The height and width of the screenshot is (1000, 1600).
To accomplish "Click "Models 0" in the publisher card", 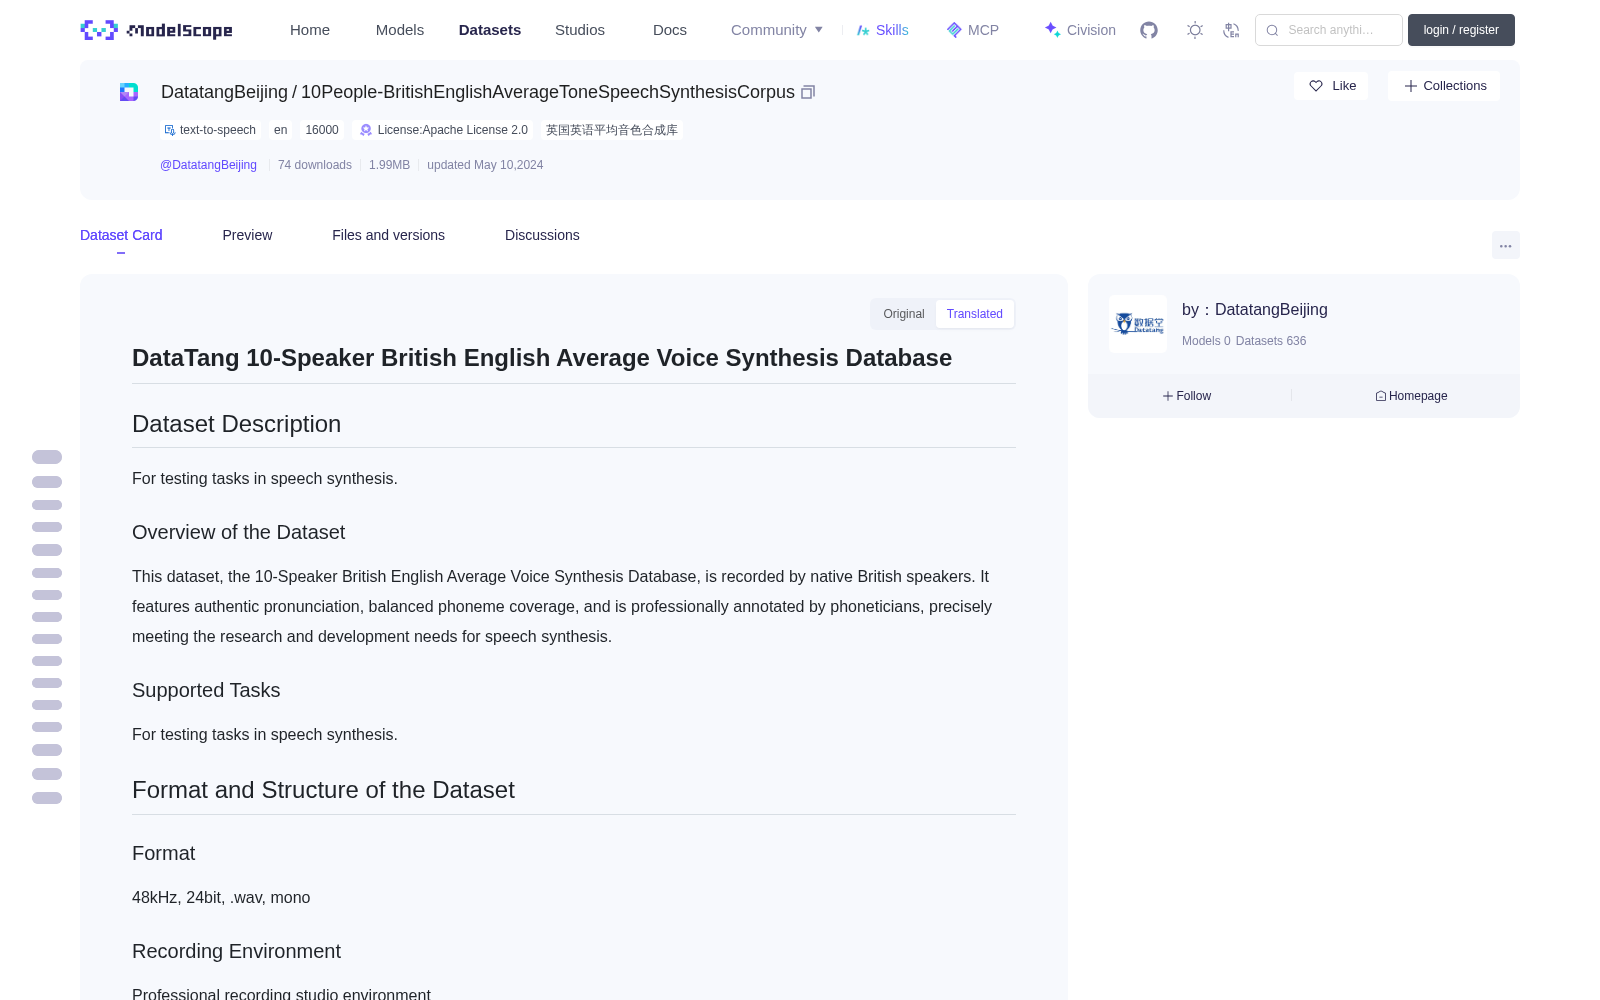I will point(1206,341).
